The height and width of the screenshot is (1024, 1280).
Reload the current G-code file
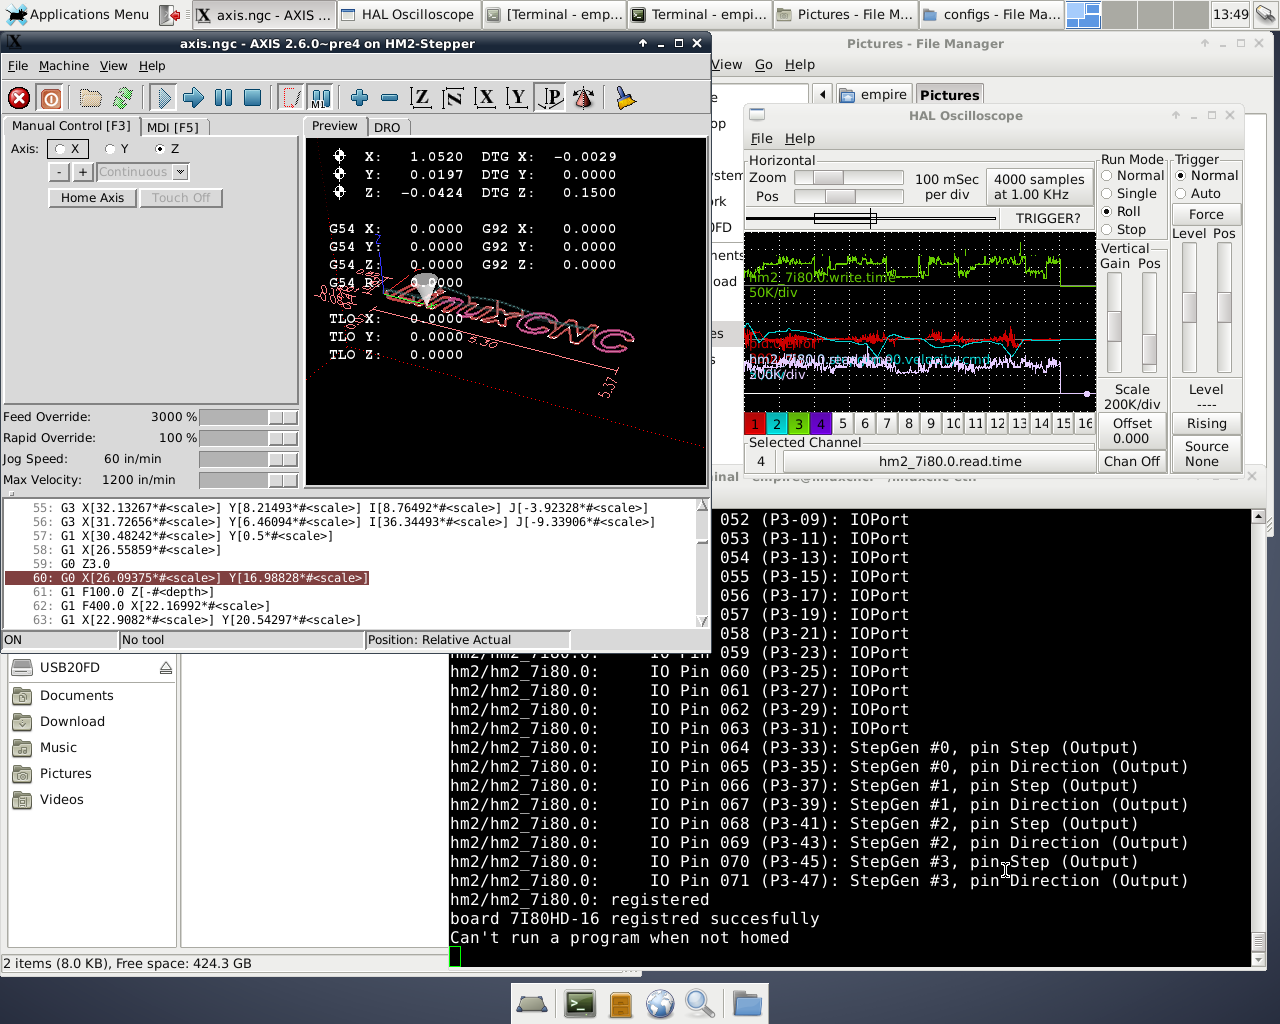(123, 98)
